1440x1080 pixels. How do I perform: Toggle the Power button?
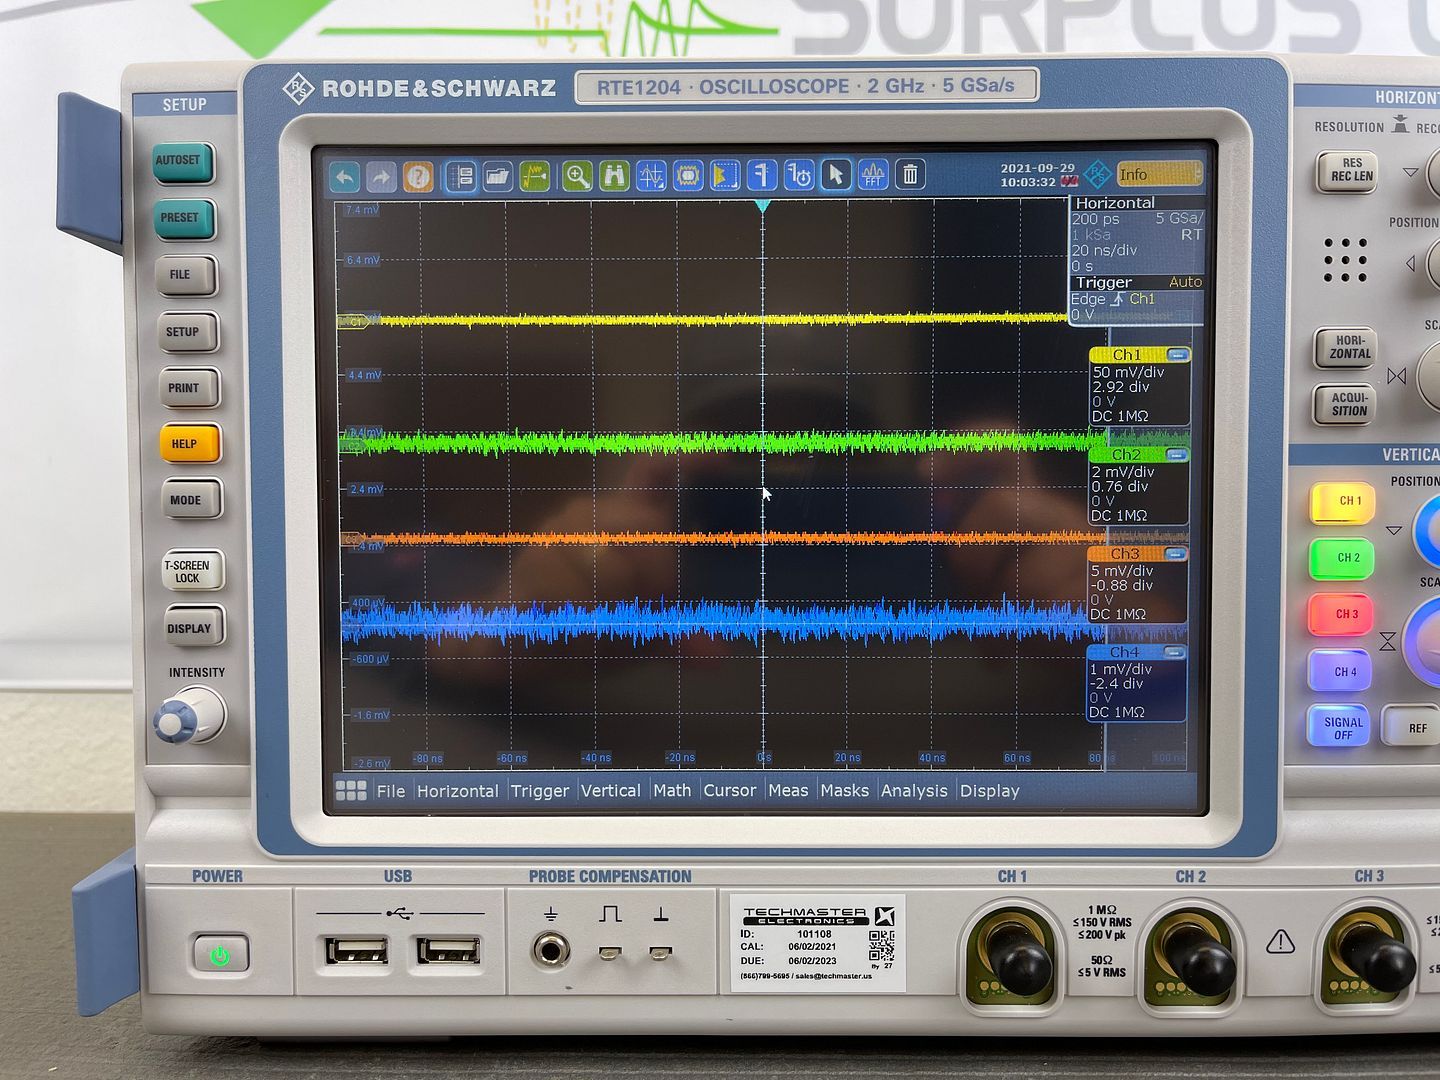tap(220, 955)
